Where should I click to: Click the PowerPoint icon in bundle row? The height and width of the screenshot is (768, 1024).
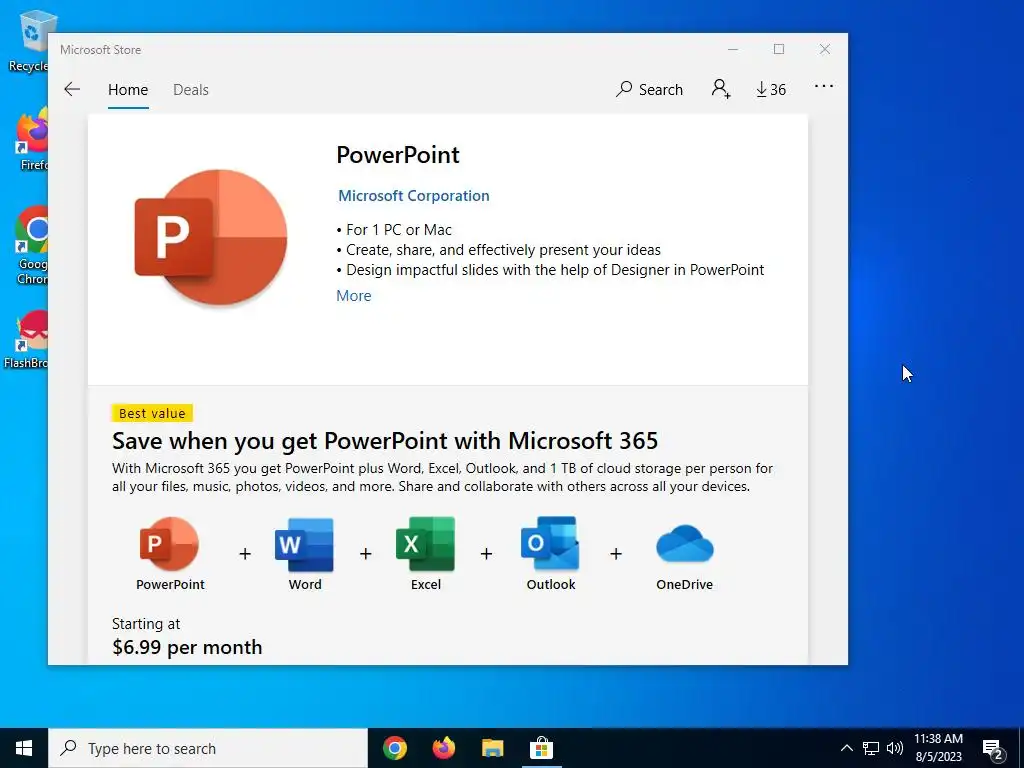[170, 543]
